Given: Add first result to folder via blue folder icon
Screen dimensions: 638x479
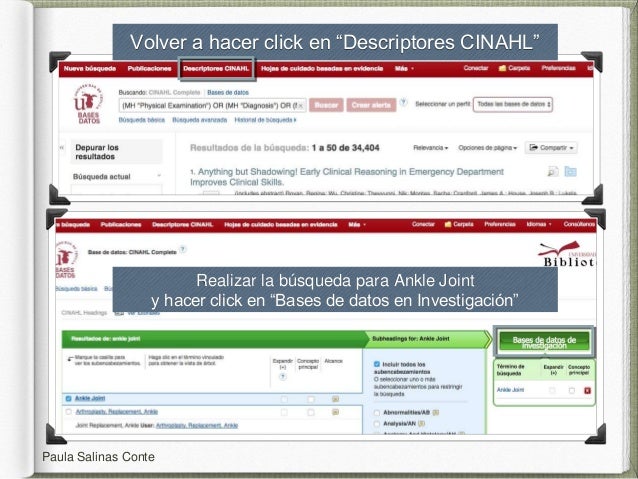Looking at the screenshot, I should 570,172.
